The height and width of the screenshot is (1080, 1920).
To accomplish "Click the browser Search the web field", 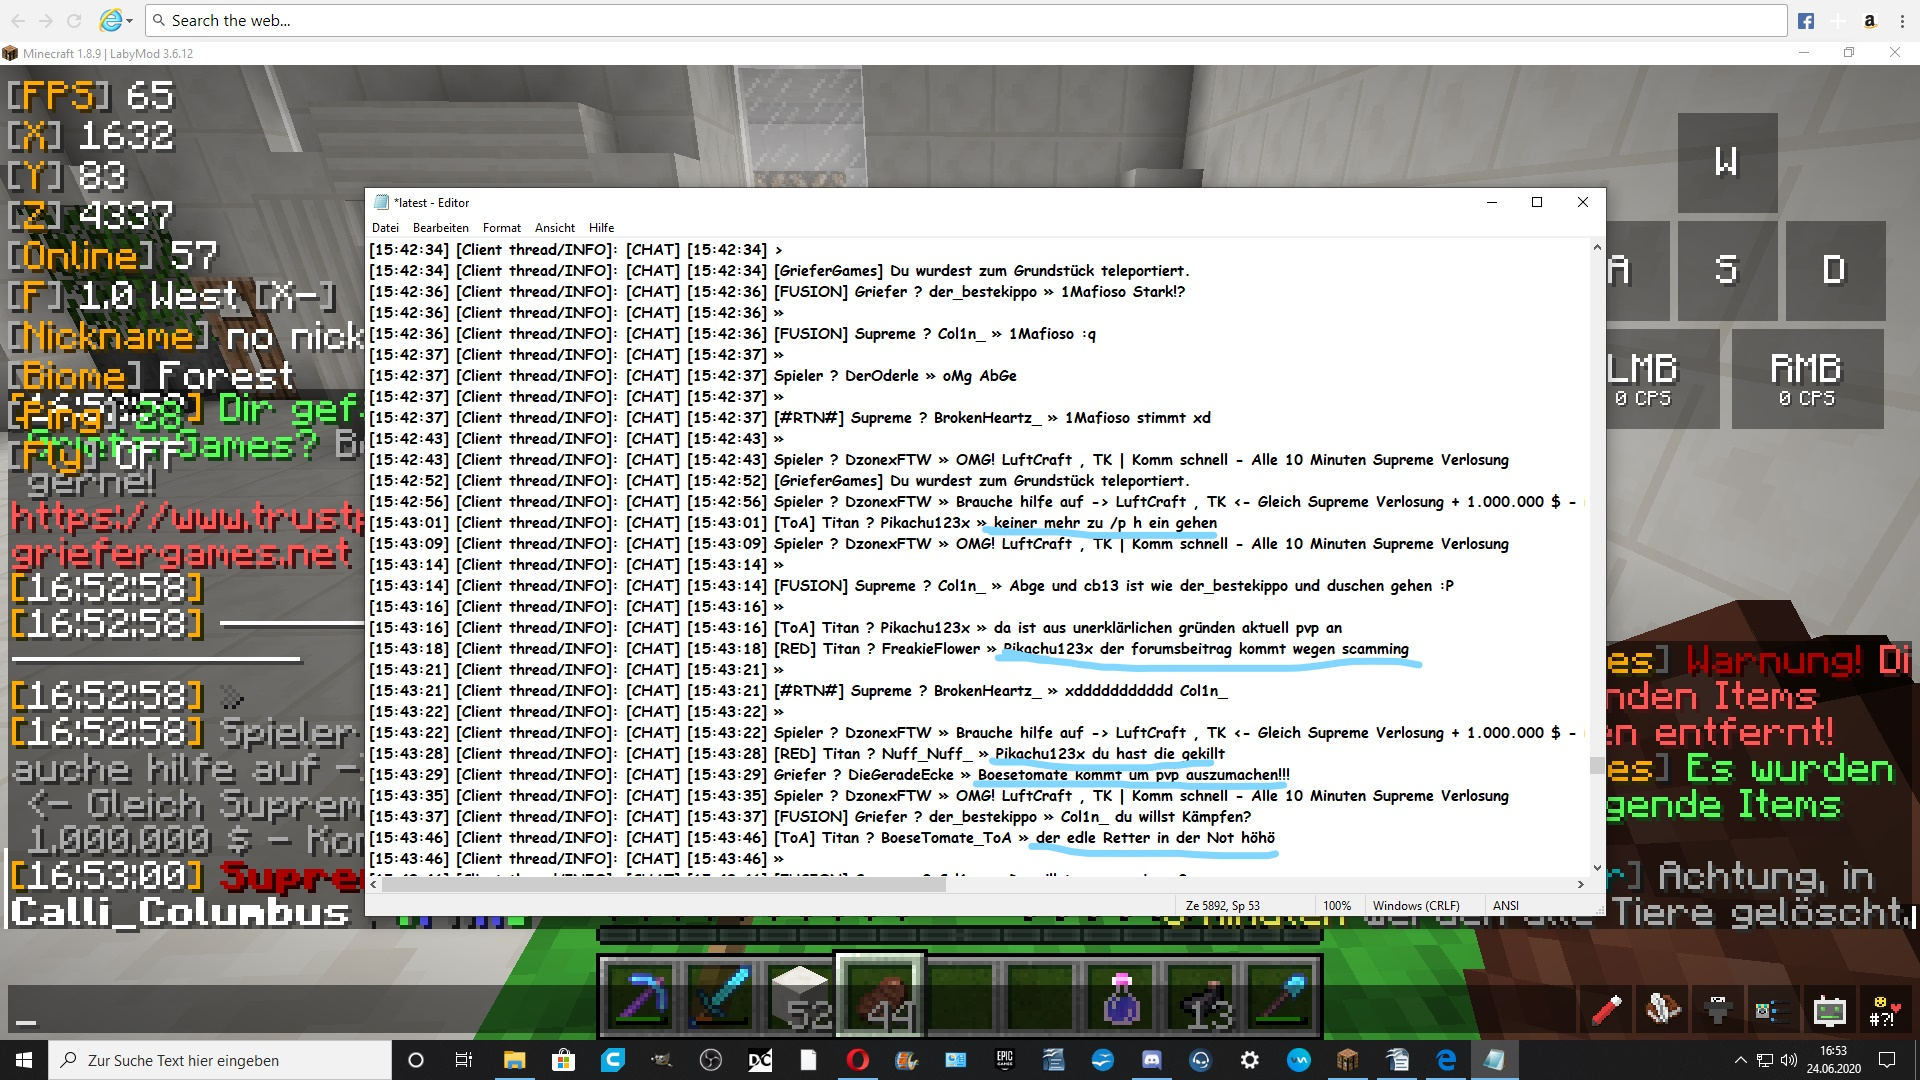I will click(x=966, y=20).
